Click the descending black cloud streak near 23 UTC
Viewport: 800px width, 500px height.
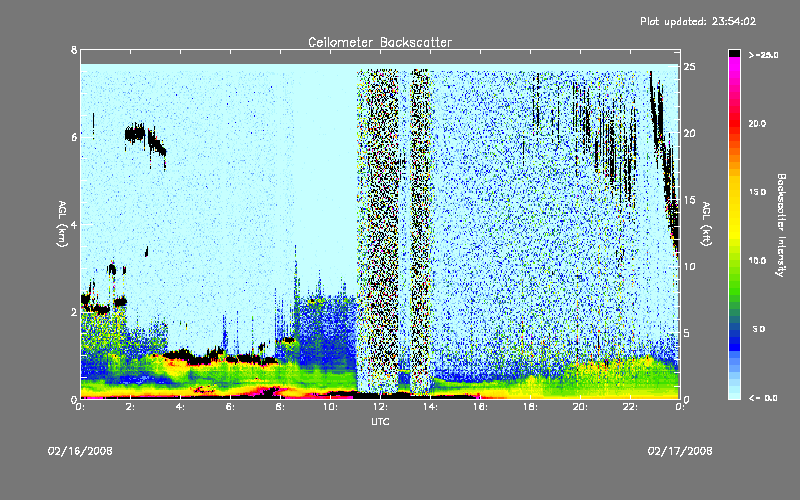coord(664,163)
